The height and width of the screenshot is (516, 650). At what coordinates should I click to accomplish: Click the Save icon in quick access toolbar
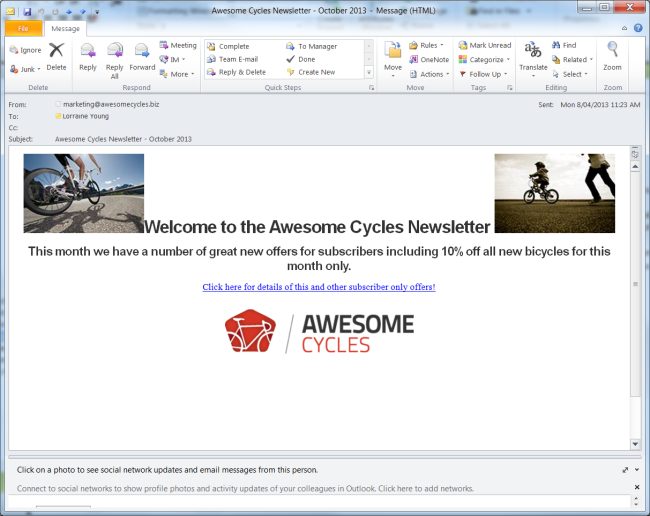click(27, 12)
